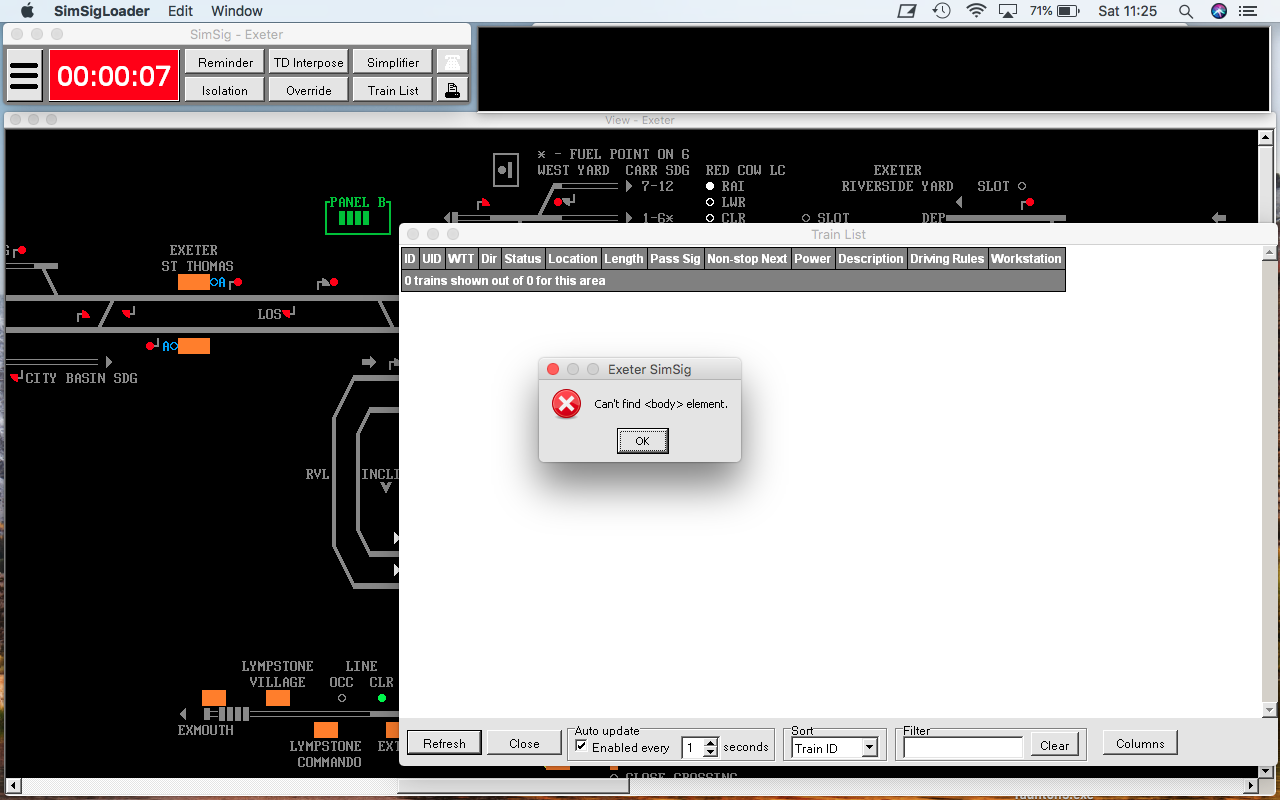Click the green line CLR indicator

click(x=382, y=698)
